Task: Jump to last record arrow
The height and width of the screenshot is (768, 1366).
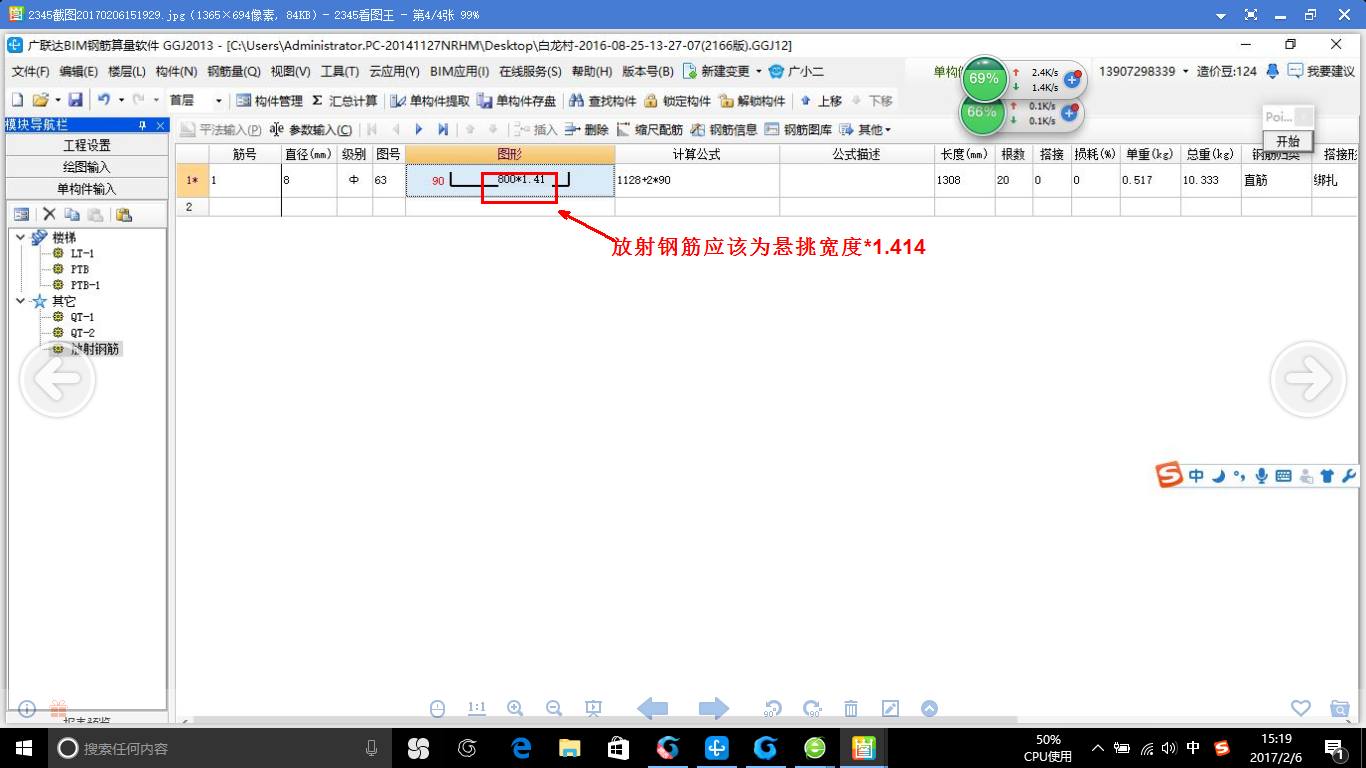Action: coord(443,130)
